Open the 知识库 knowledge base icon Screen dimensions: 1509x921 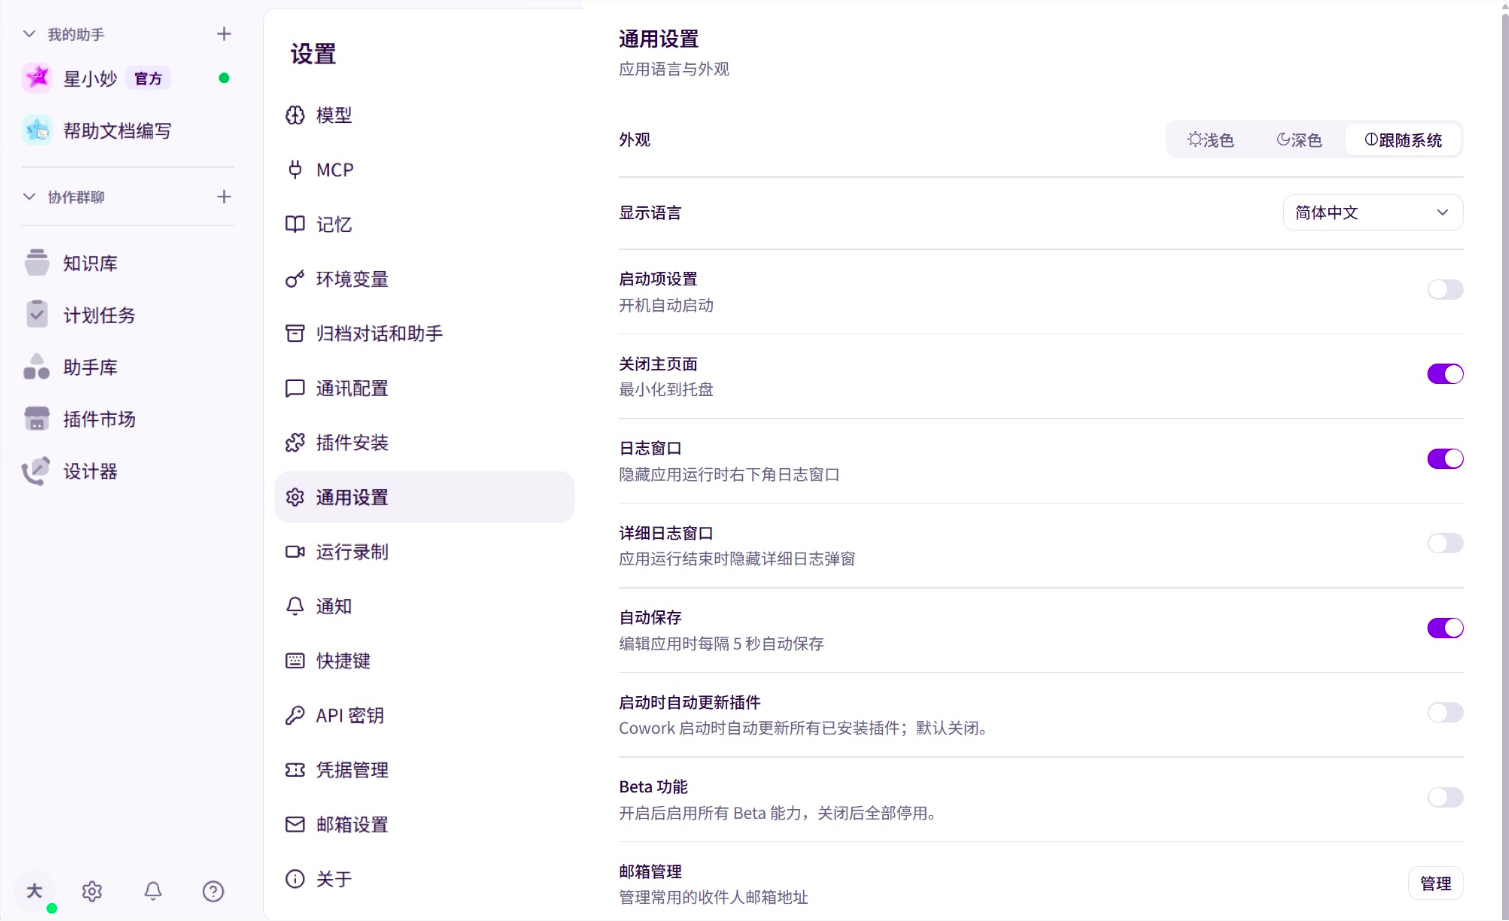point(37,263)
